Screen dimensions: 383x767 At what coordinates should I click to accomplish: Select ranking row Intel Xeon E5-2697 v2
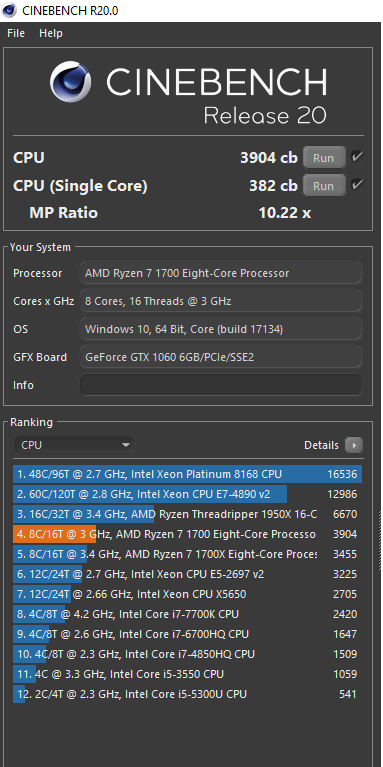click(187, 574)
